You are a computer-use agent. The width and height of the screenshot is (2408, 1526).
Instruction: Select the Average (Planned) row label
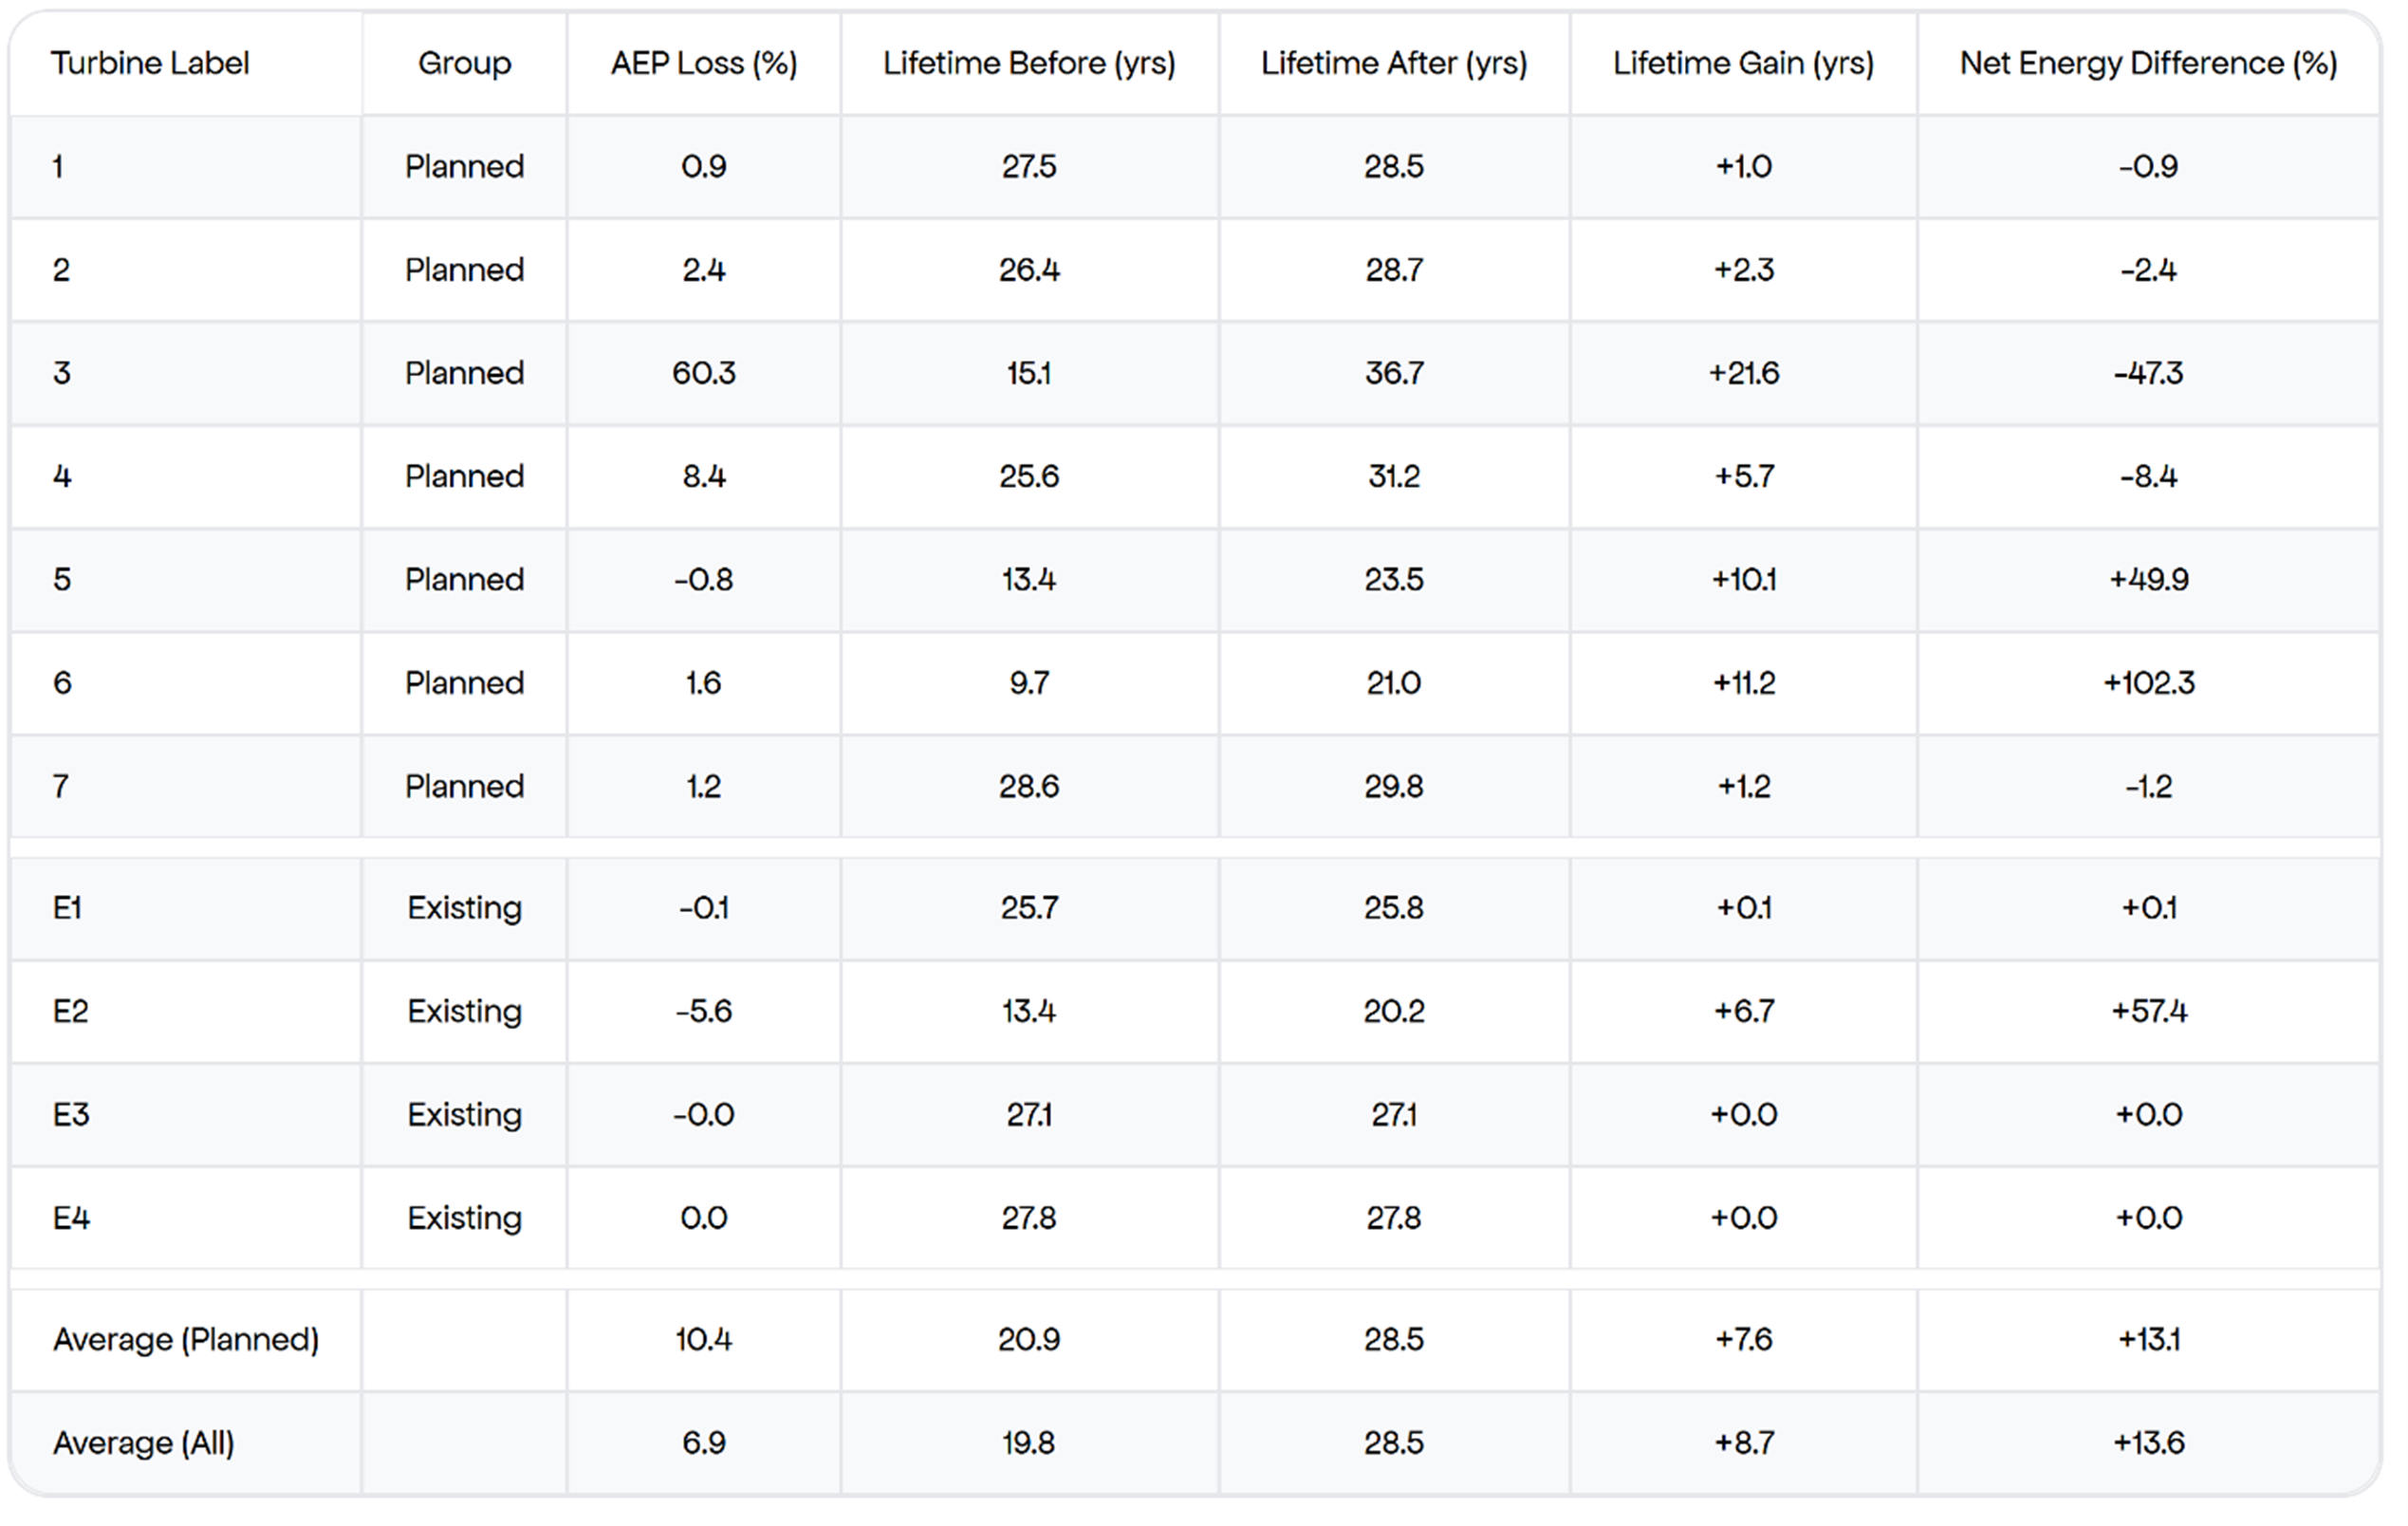[x=186, y=1339]
